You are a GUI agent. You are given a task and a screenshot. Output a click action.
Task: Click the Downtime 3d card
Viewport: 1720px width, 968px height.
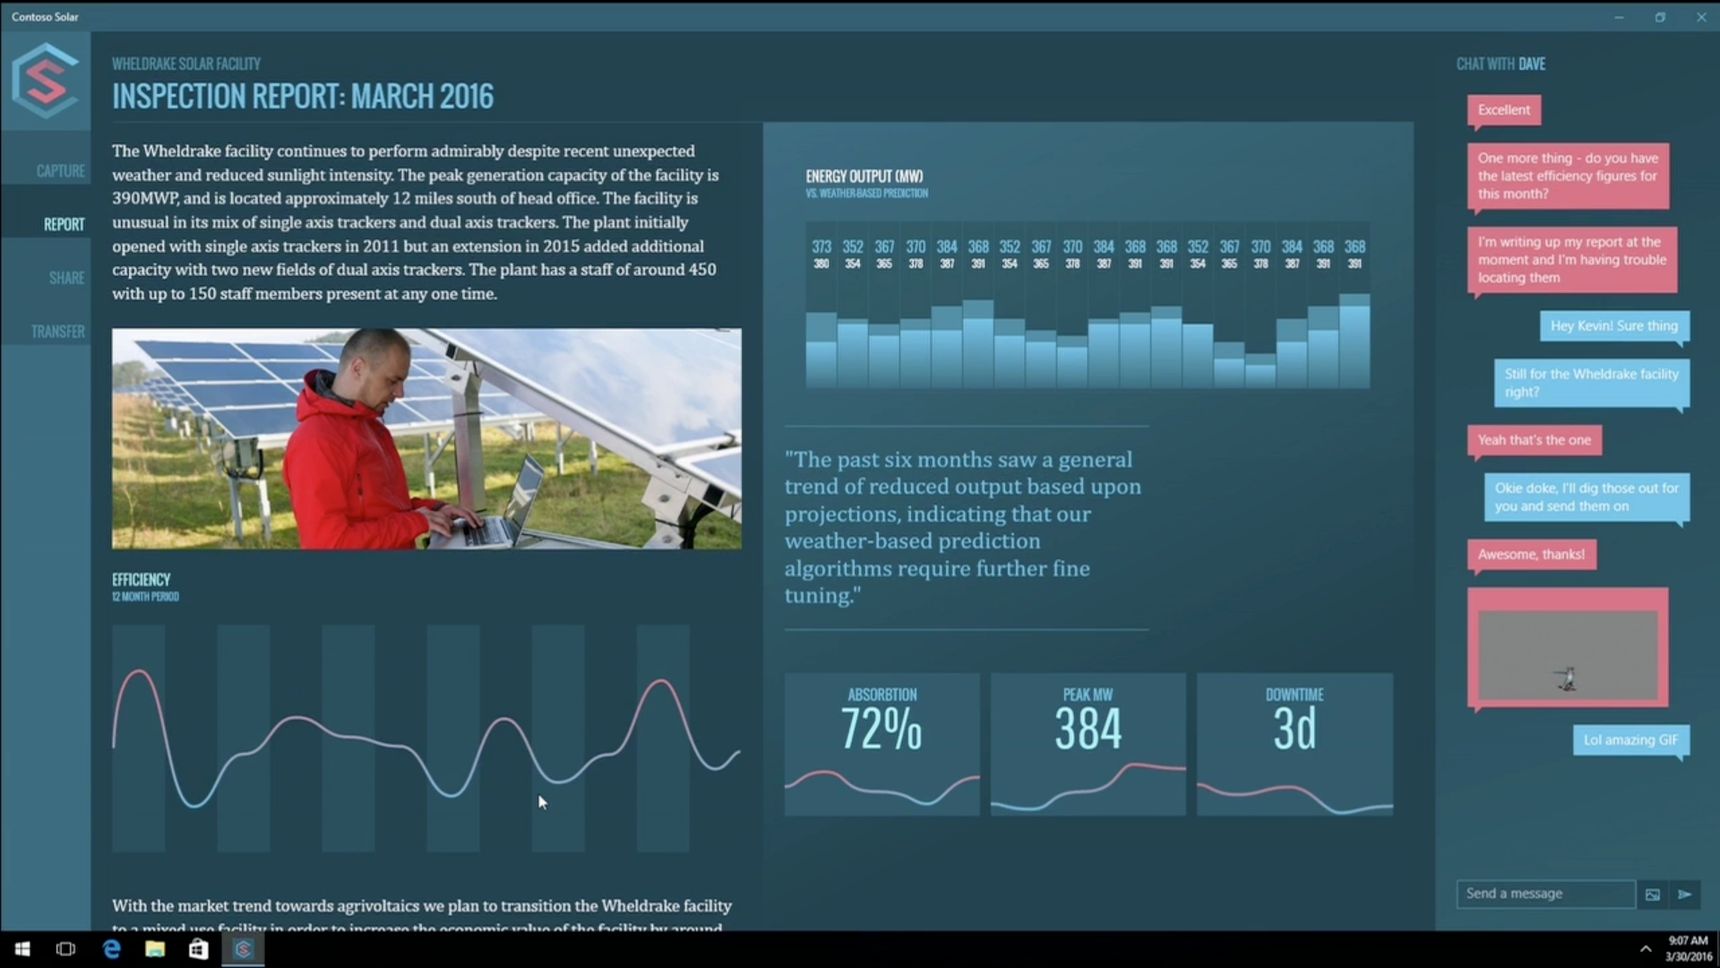coord(1295,744)
